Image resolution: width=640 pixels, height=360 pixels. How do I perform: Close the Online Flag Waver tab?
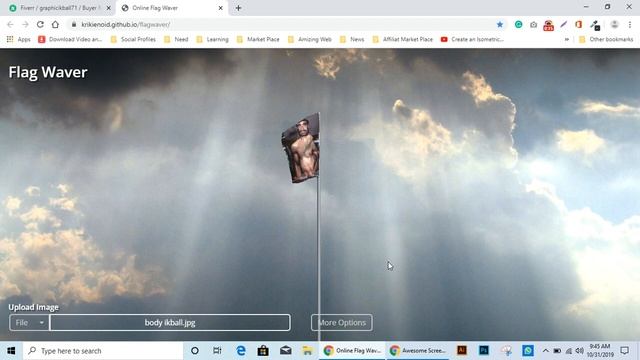[220, 8]
